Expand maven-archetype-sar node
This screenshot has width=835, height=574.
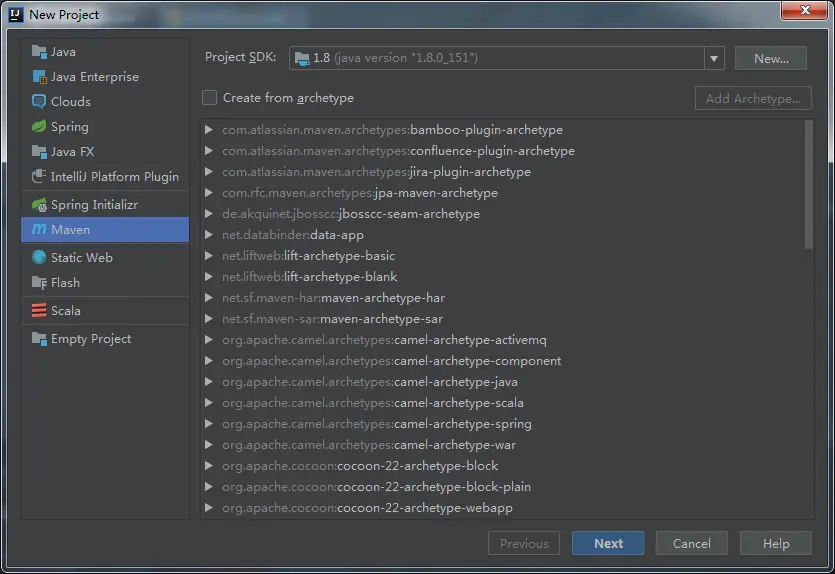click(209, 319)
